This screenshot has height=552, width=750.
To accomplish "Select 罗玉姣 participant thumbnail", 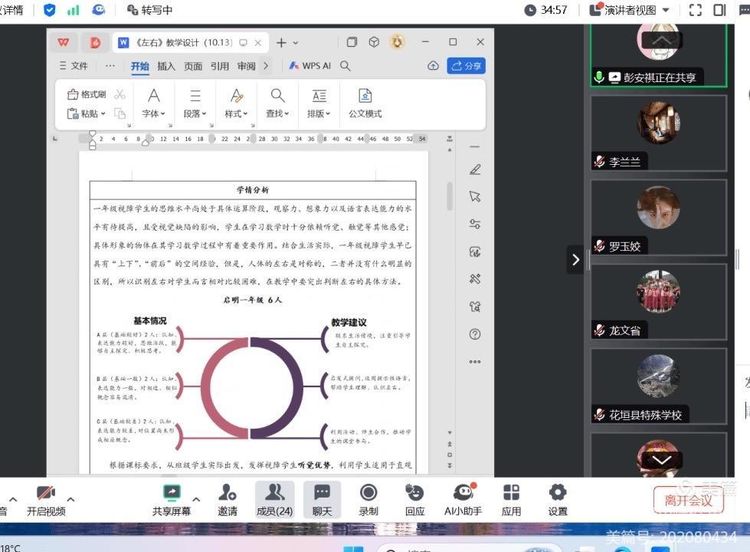I will [x=659, y=217].
